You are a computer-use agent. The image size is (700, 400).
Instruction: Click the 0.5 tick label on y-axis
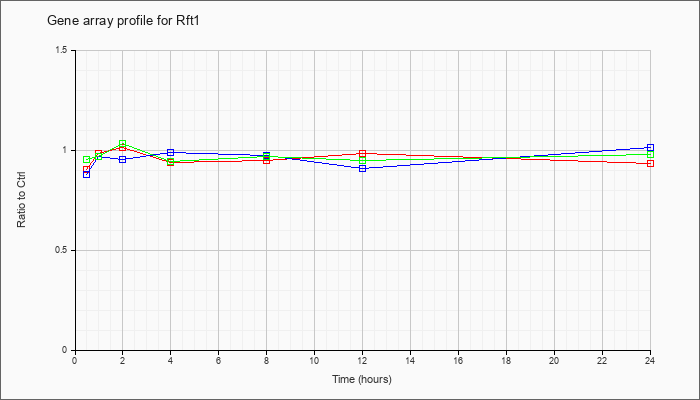pyautogui.click(x=66, y=250)
